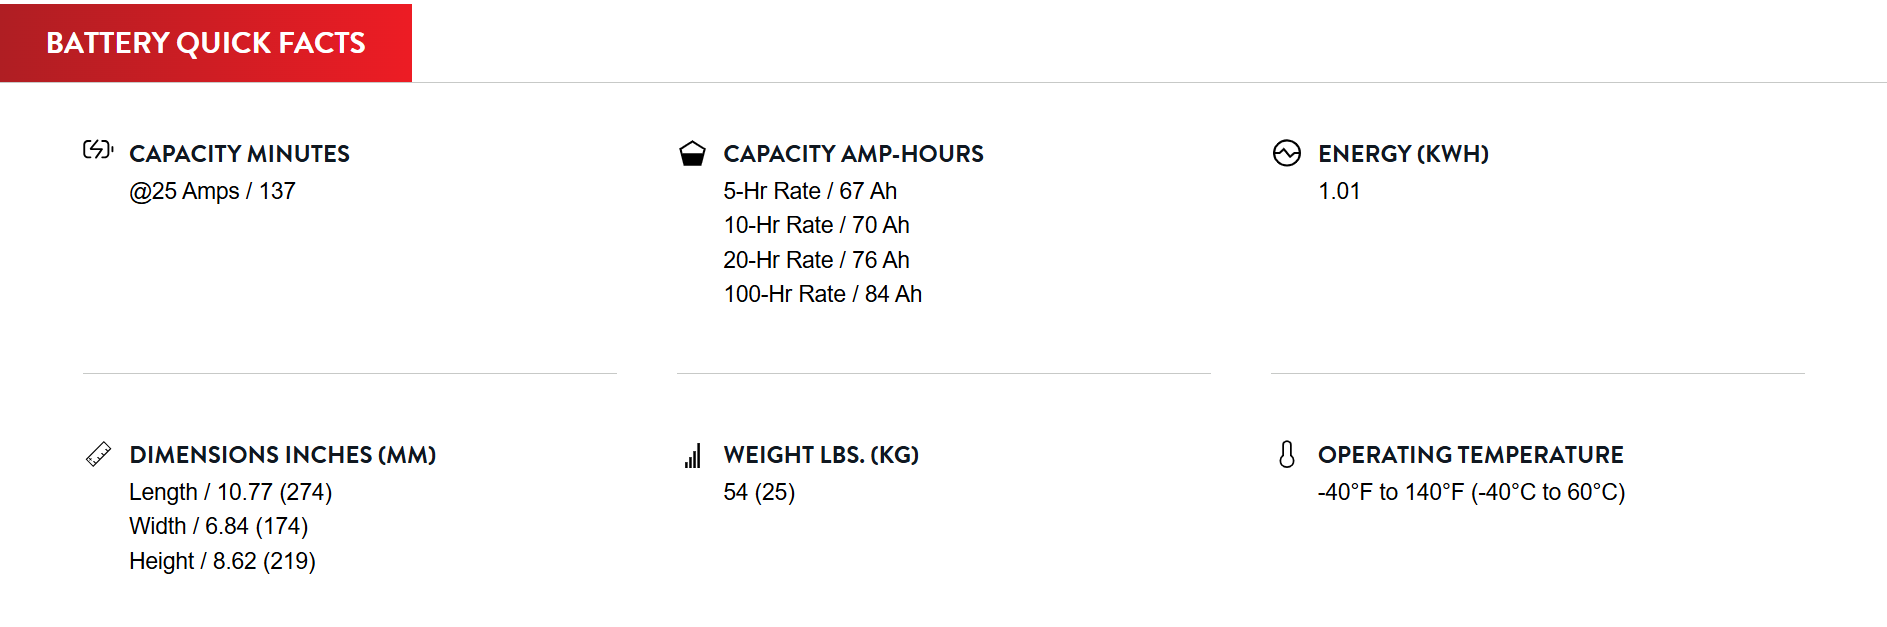The image size is (1887, 627).
Task: Click the @25 Amps / 137 value
Action: pyautogui.click(x=212, y=191)
